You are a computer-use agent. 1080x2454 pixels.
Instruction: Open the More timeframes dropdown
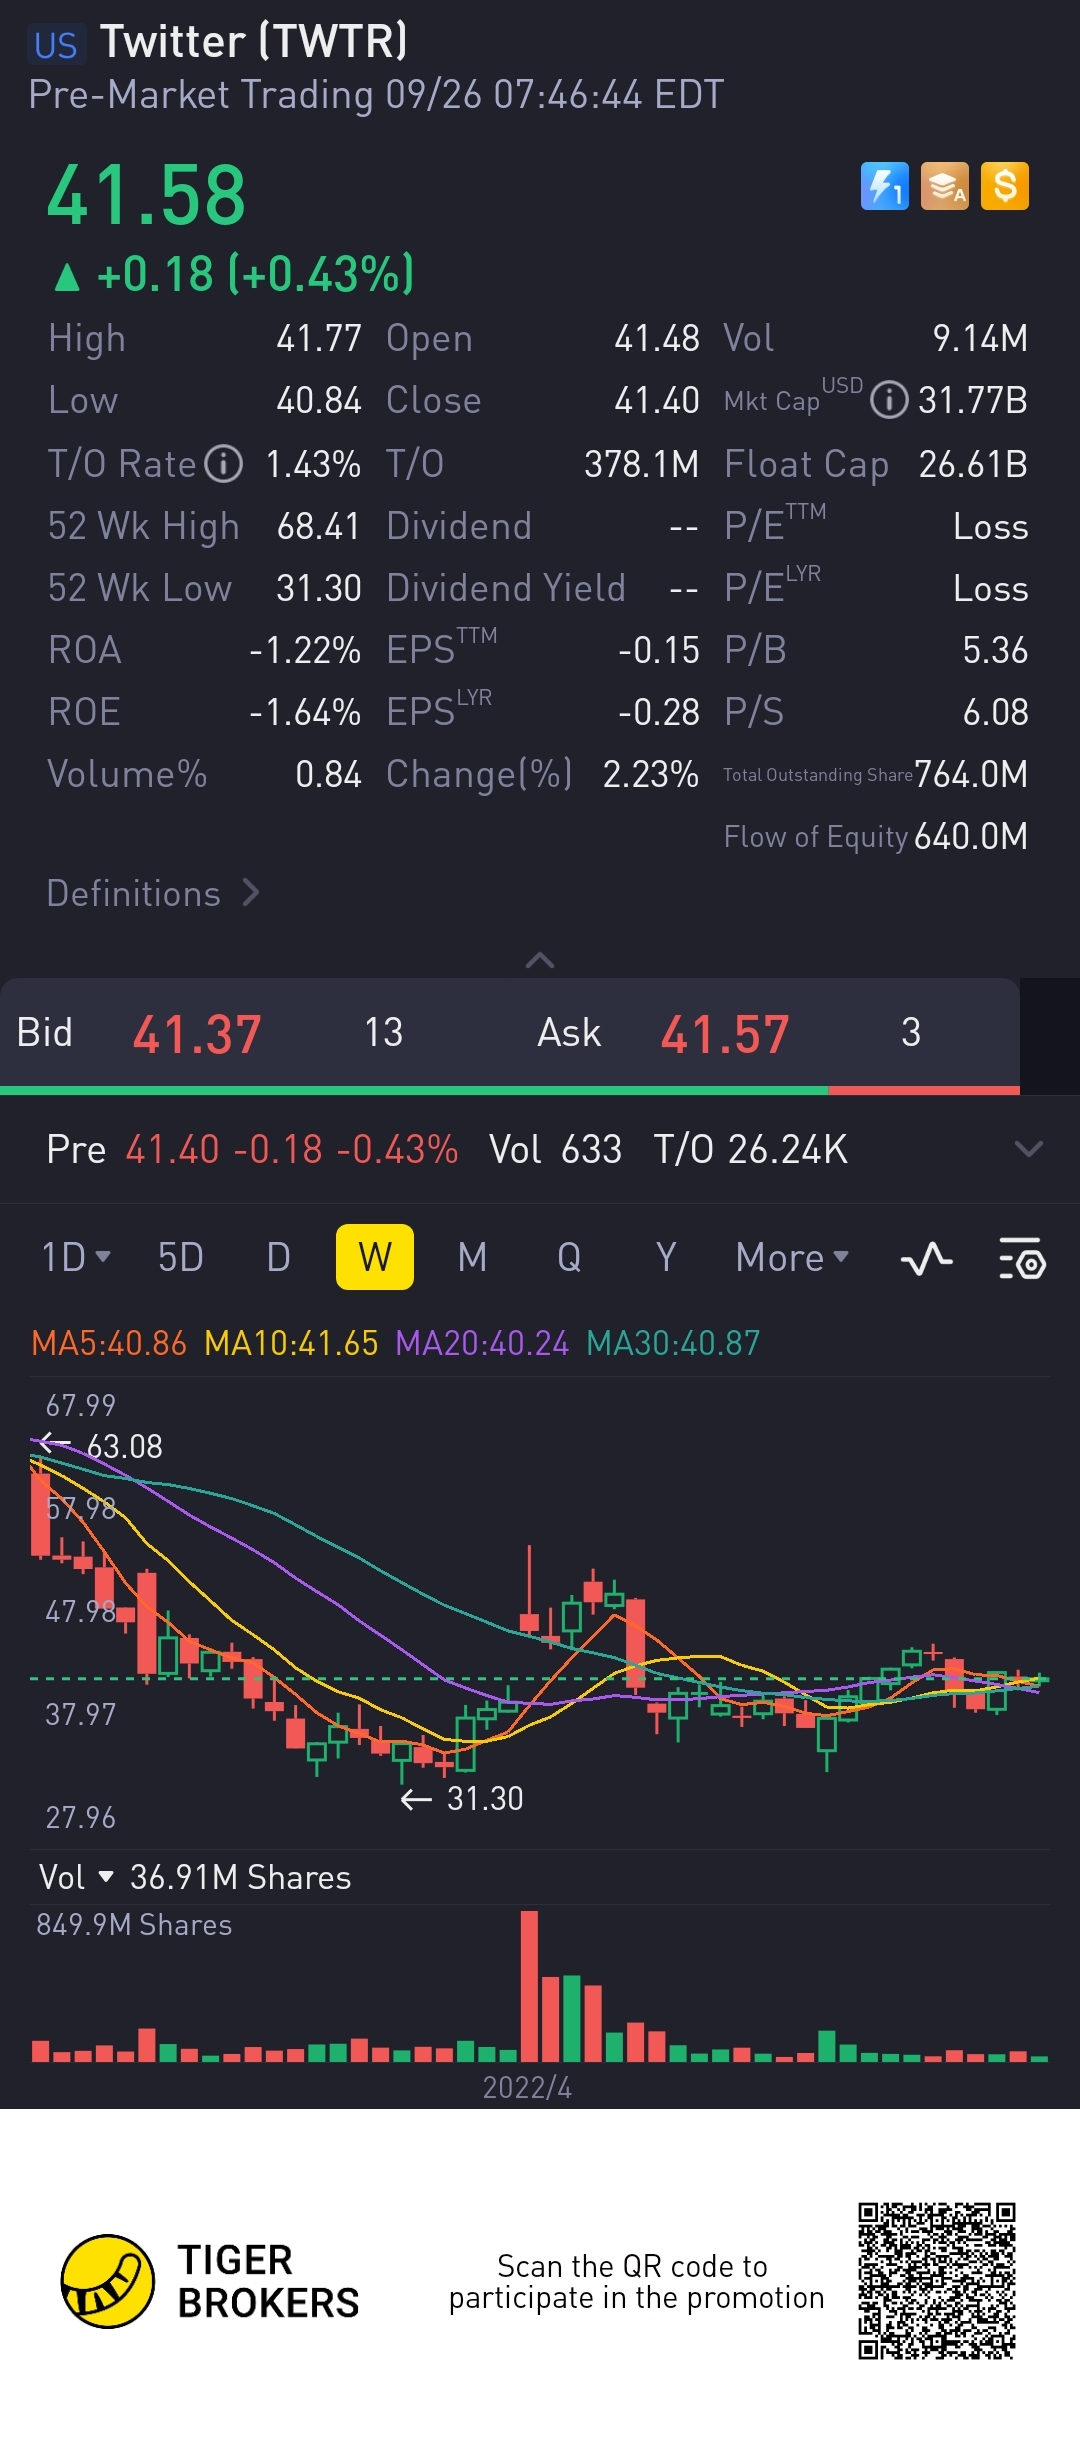click(x=792, y=1257)
